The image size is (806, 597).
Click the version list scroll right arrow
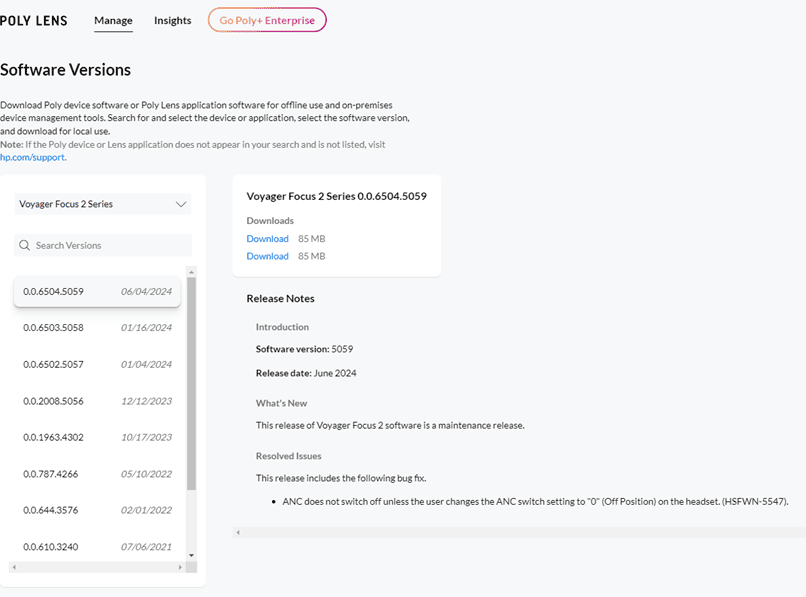point(180,567)
